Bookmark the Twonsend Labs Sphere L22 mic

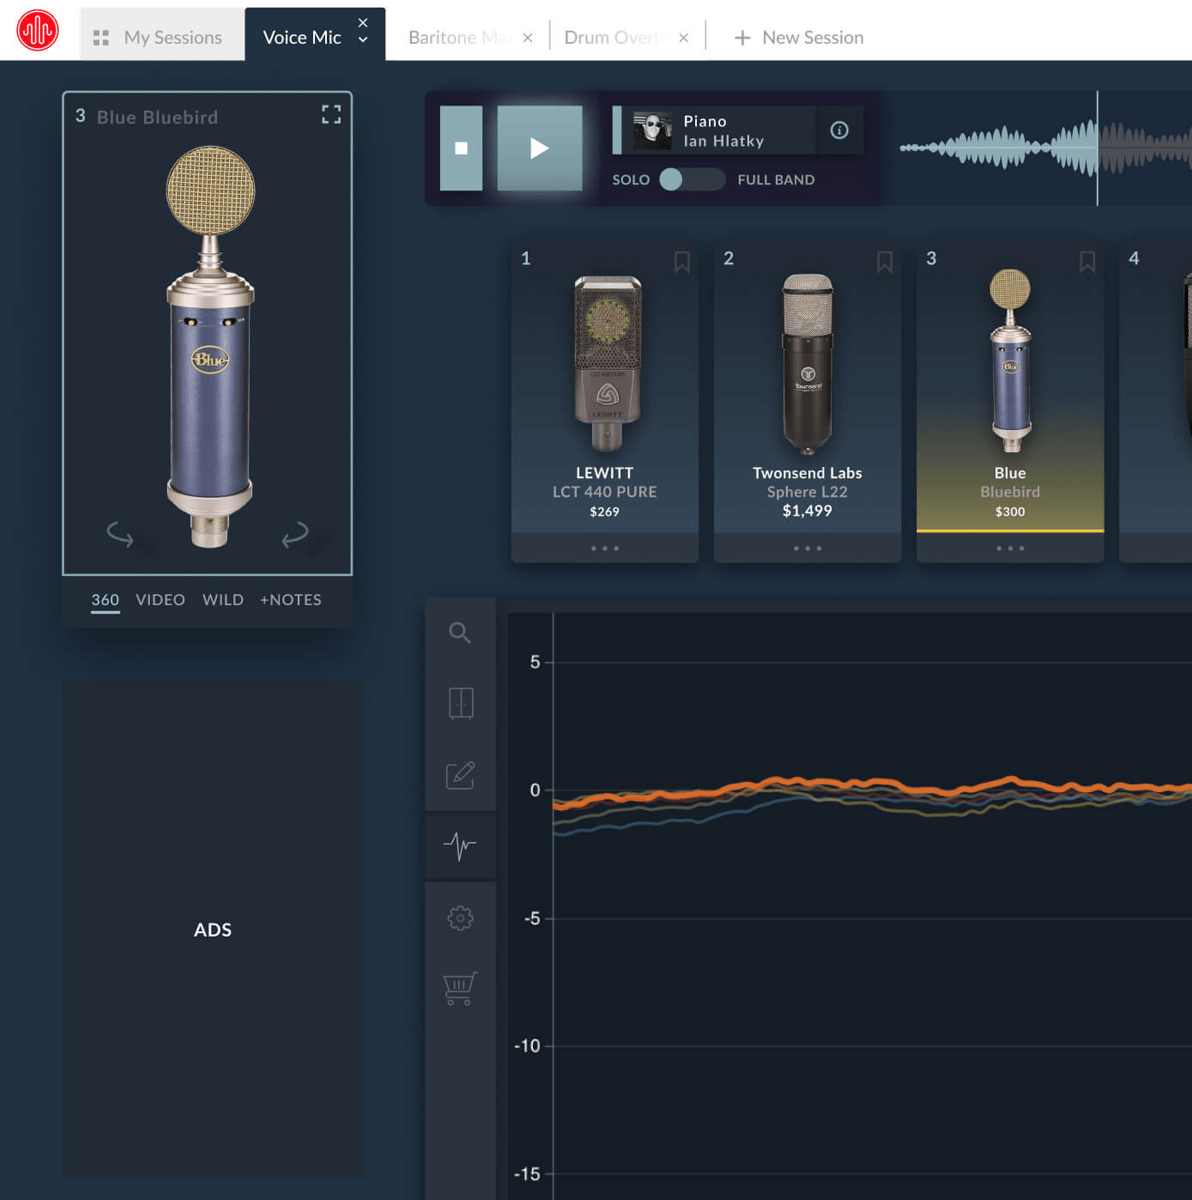click(884, 261)
